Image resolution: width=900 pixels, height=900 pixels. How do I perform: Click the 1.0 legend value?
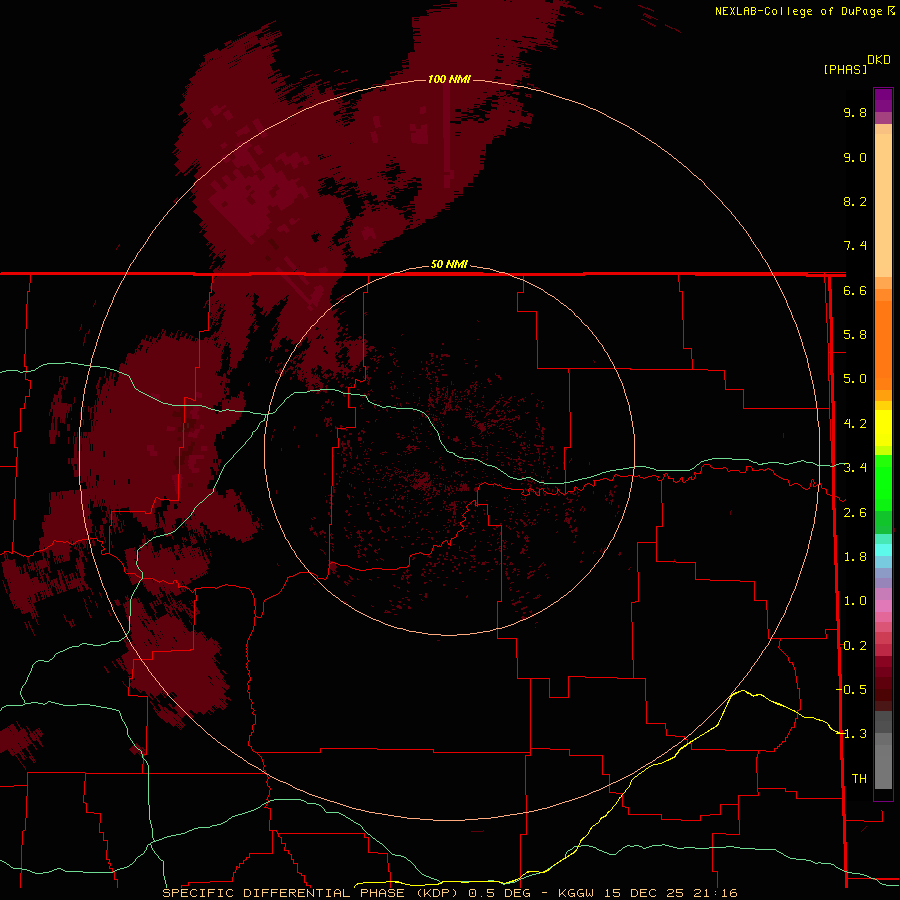tap(855, 601)
